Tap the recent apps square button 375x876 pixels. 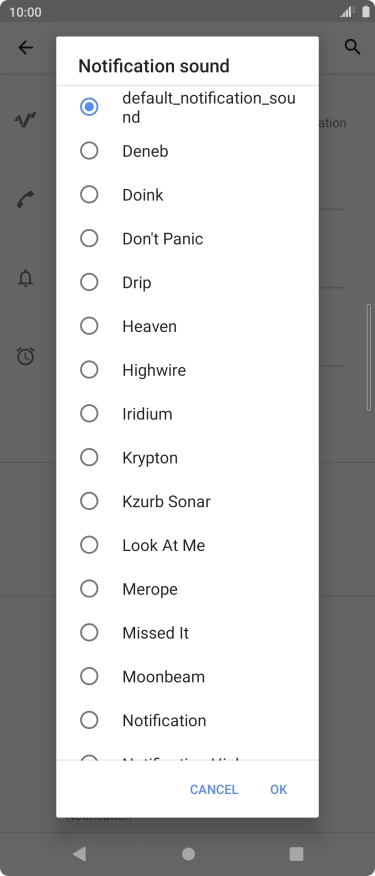(x=296, y=854)
